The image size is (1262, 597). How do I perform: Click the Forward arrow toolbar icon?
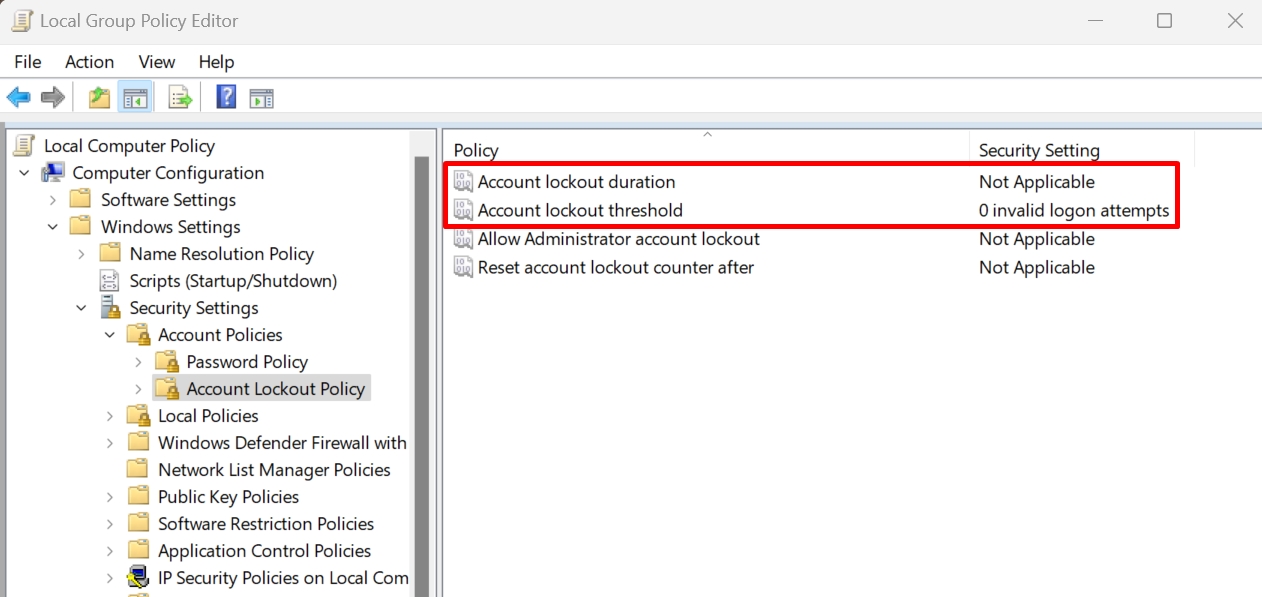[53, 97]
